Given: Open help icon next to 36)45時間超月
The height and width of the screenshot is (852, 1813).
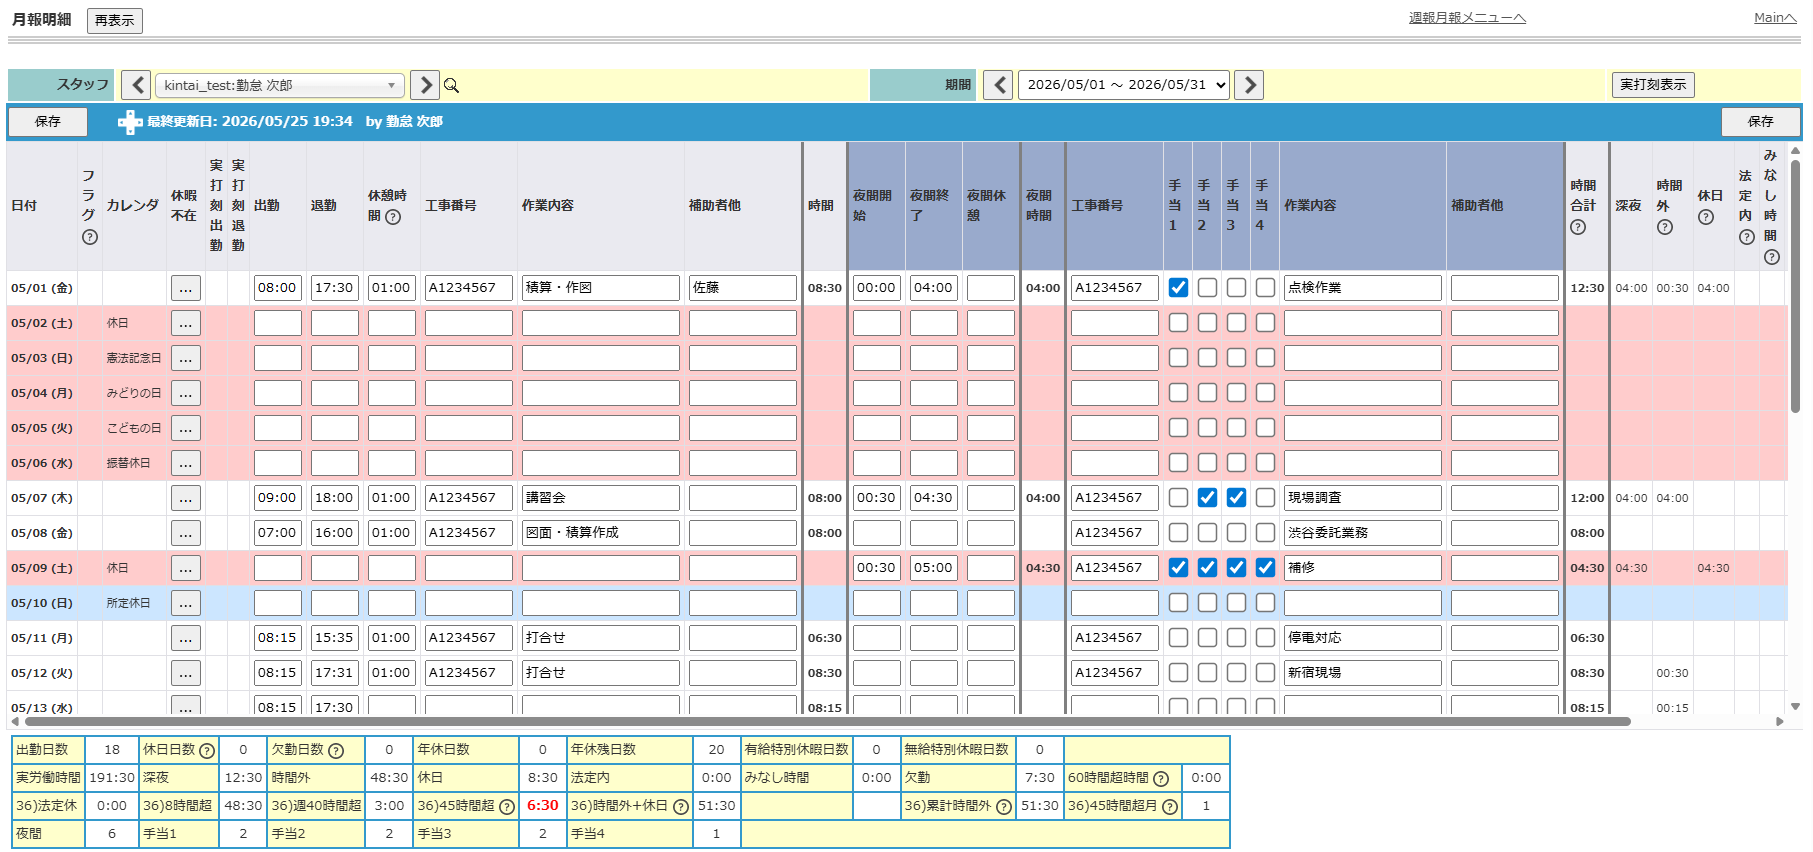Looking at the screenshot, I should [x=1170, y=807].
